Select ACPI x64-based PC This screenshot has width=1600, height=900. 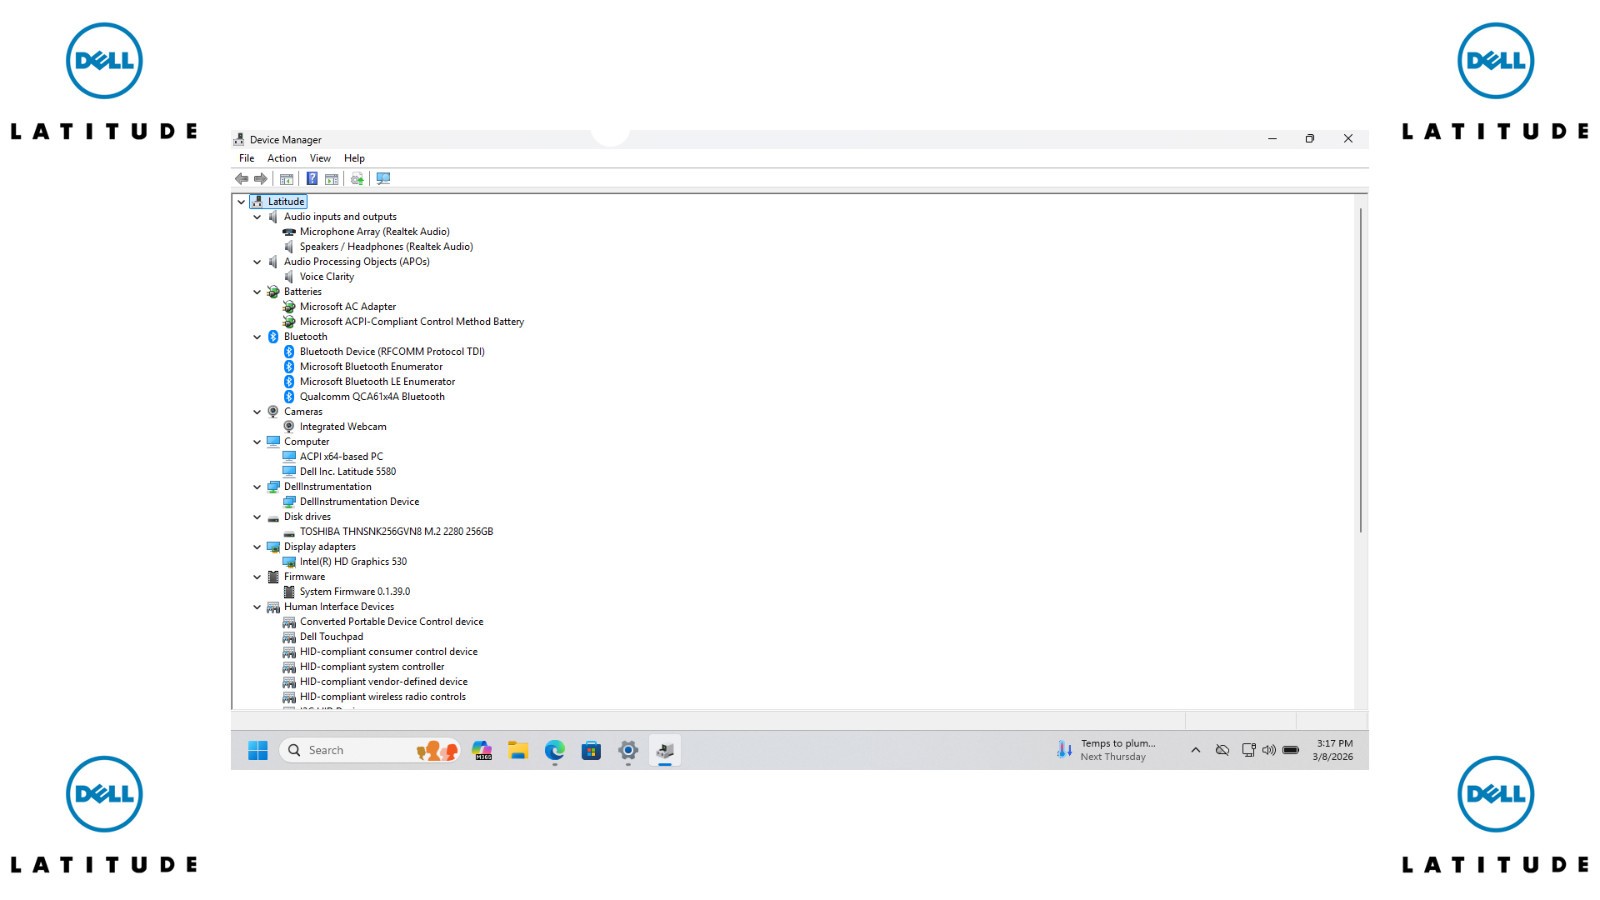[341, 457]
